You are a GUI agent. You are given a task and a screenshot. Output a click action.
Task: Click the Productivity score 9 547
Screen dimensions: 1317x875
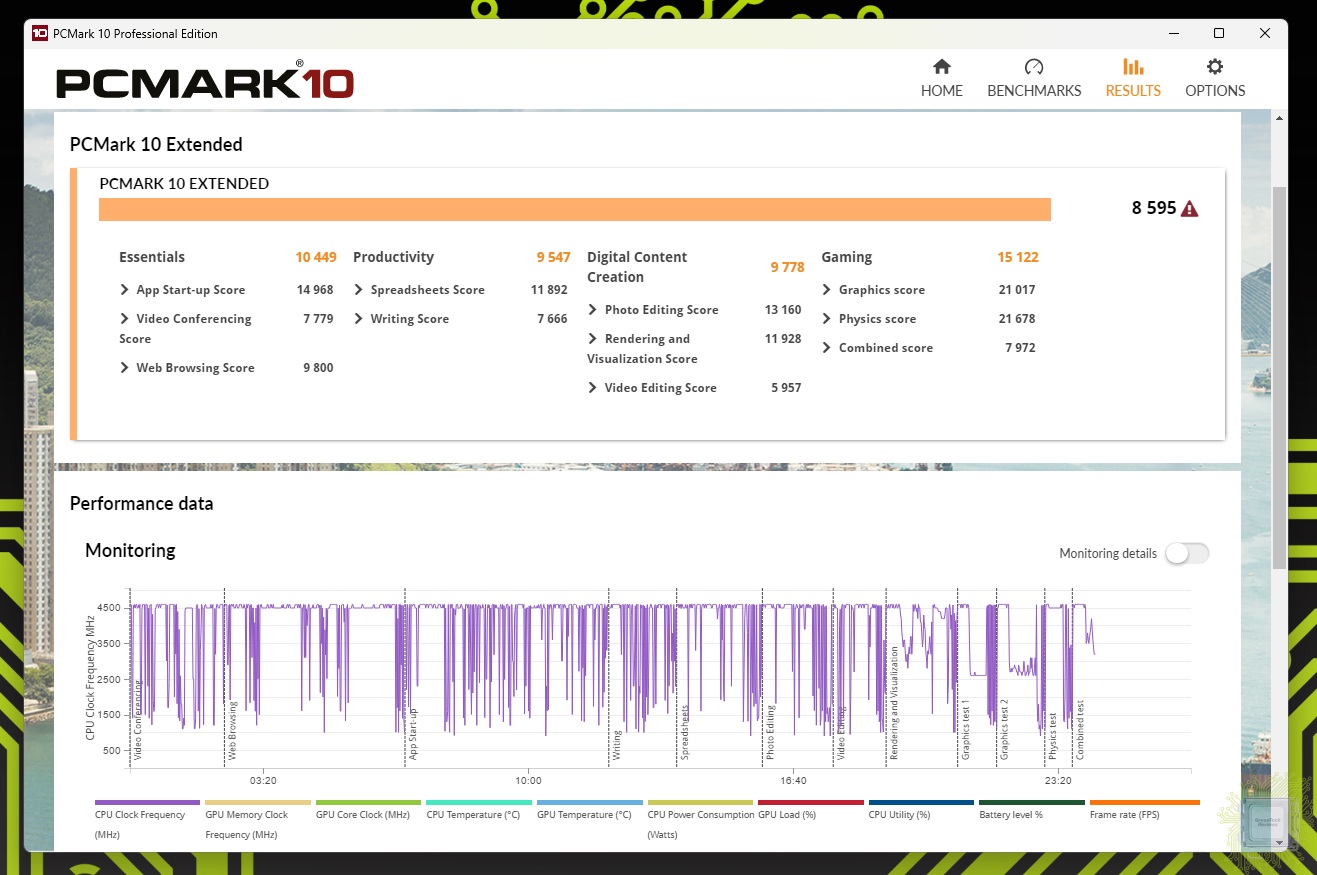point(553,257)
